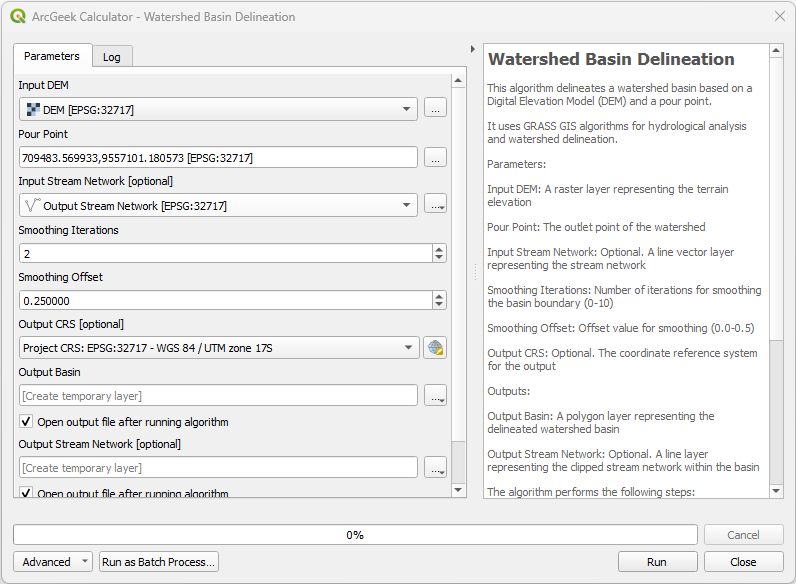Open Output Basin save options button
The image size is (796, 584).
click(x=435, y=396)
